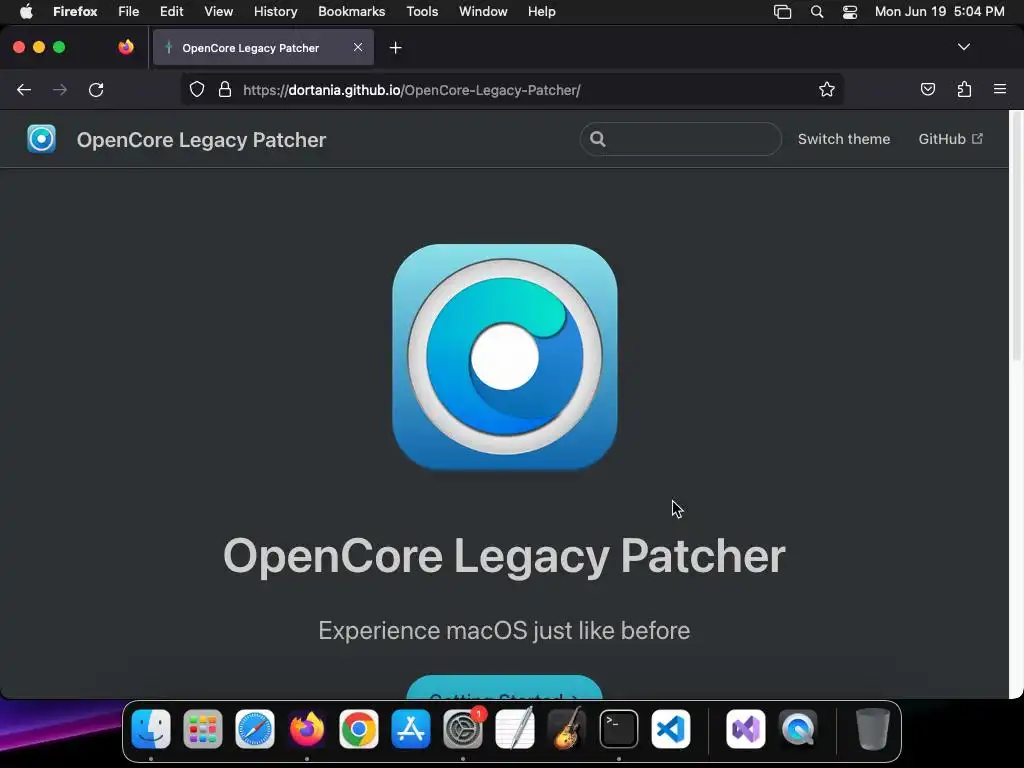Open Finder from the Dock
Viewport: 1024px width, 768px height.
151,729
